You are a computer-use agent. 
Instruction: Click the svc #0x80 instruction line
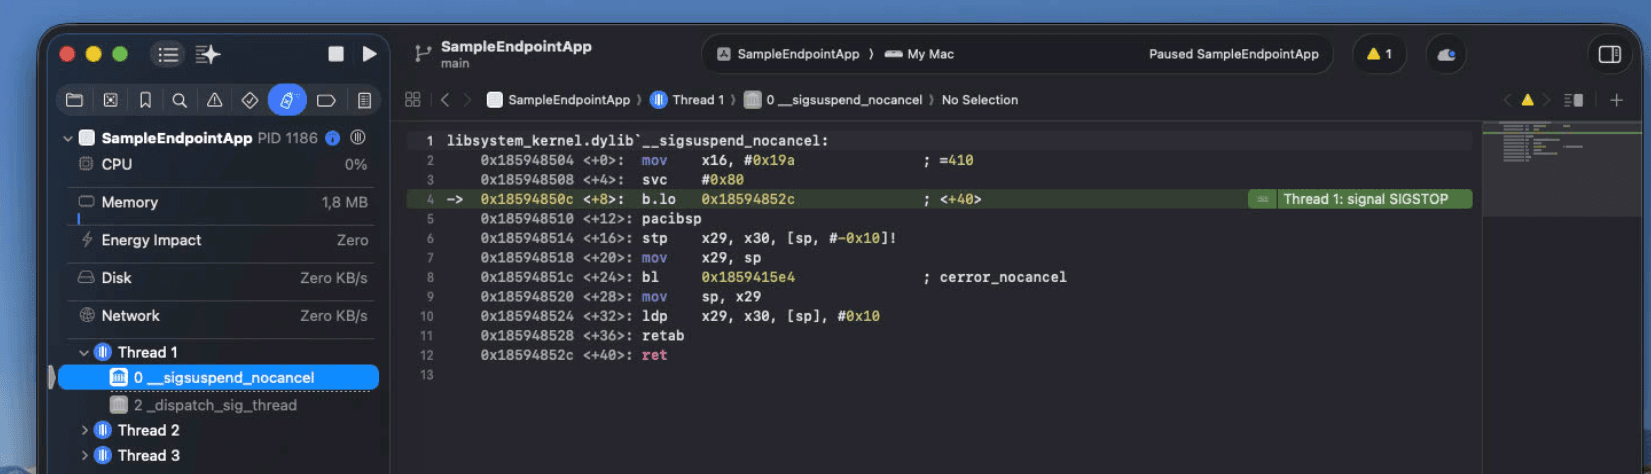[612, 180]
